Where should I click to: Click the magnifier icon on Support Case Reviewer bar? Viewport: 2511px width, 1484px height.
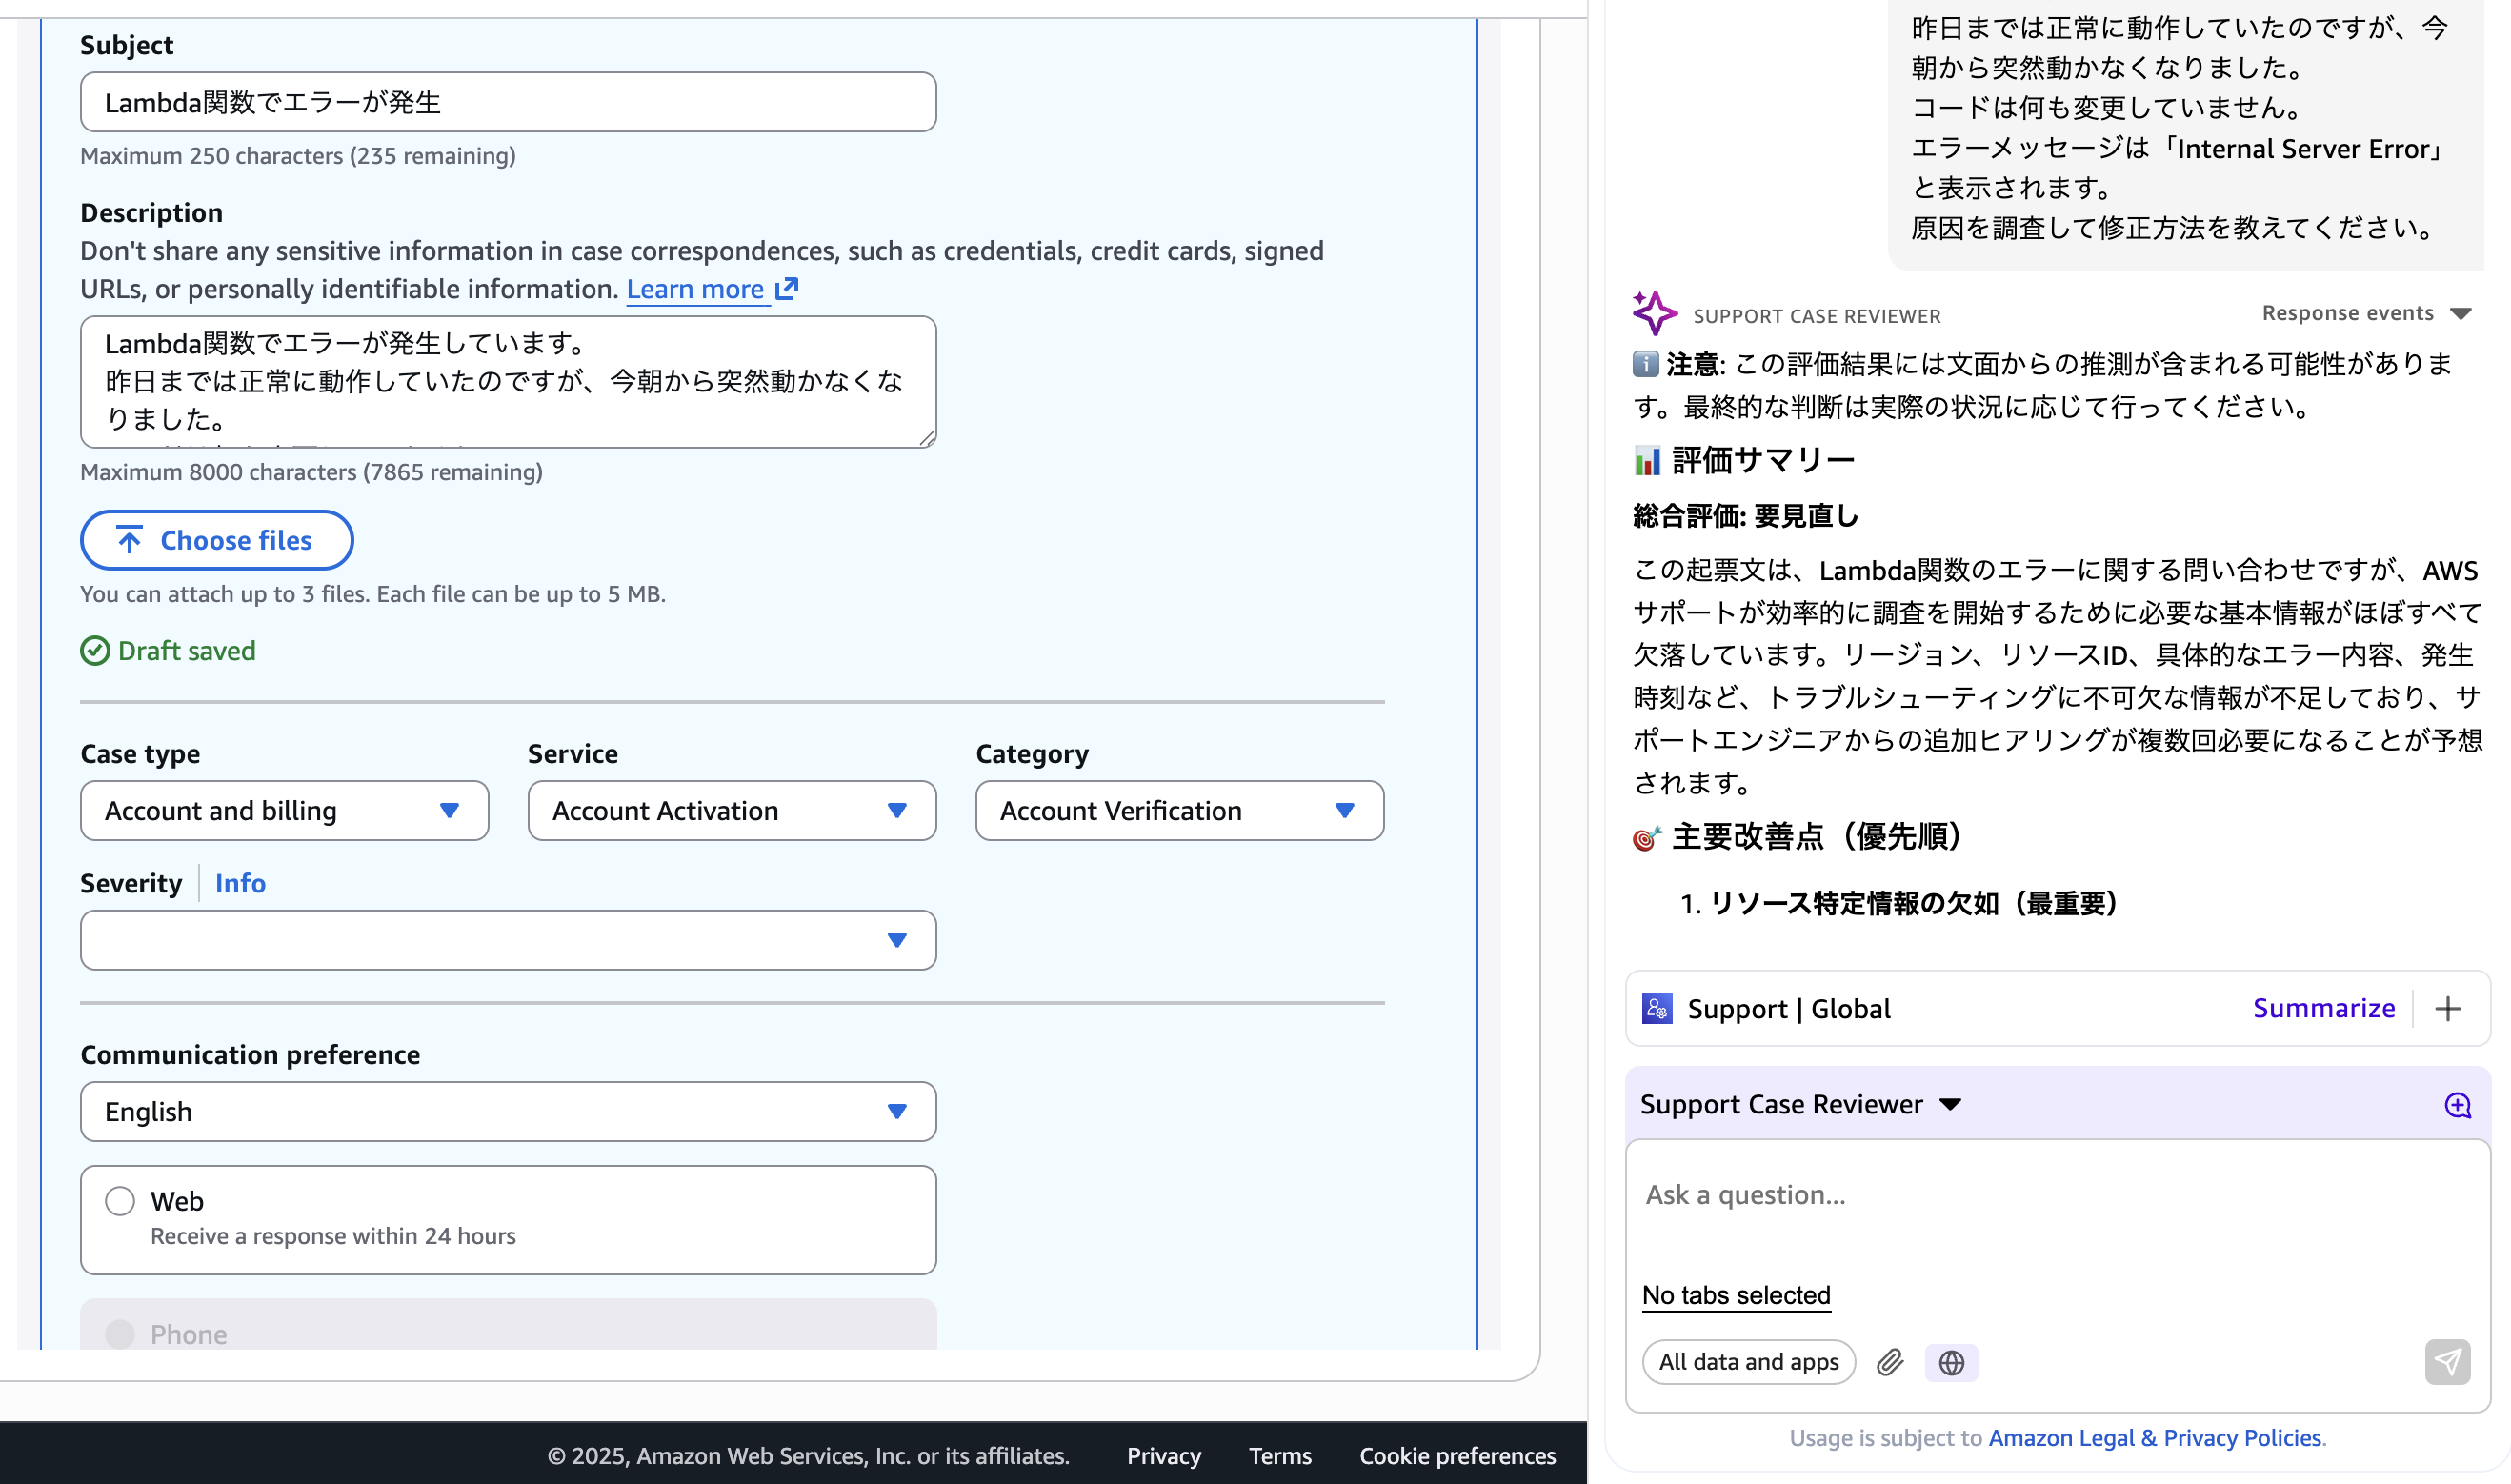click(x=2458, y=1105)
